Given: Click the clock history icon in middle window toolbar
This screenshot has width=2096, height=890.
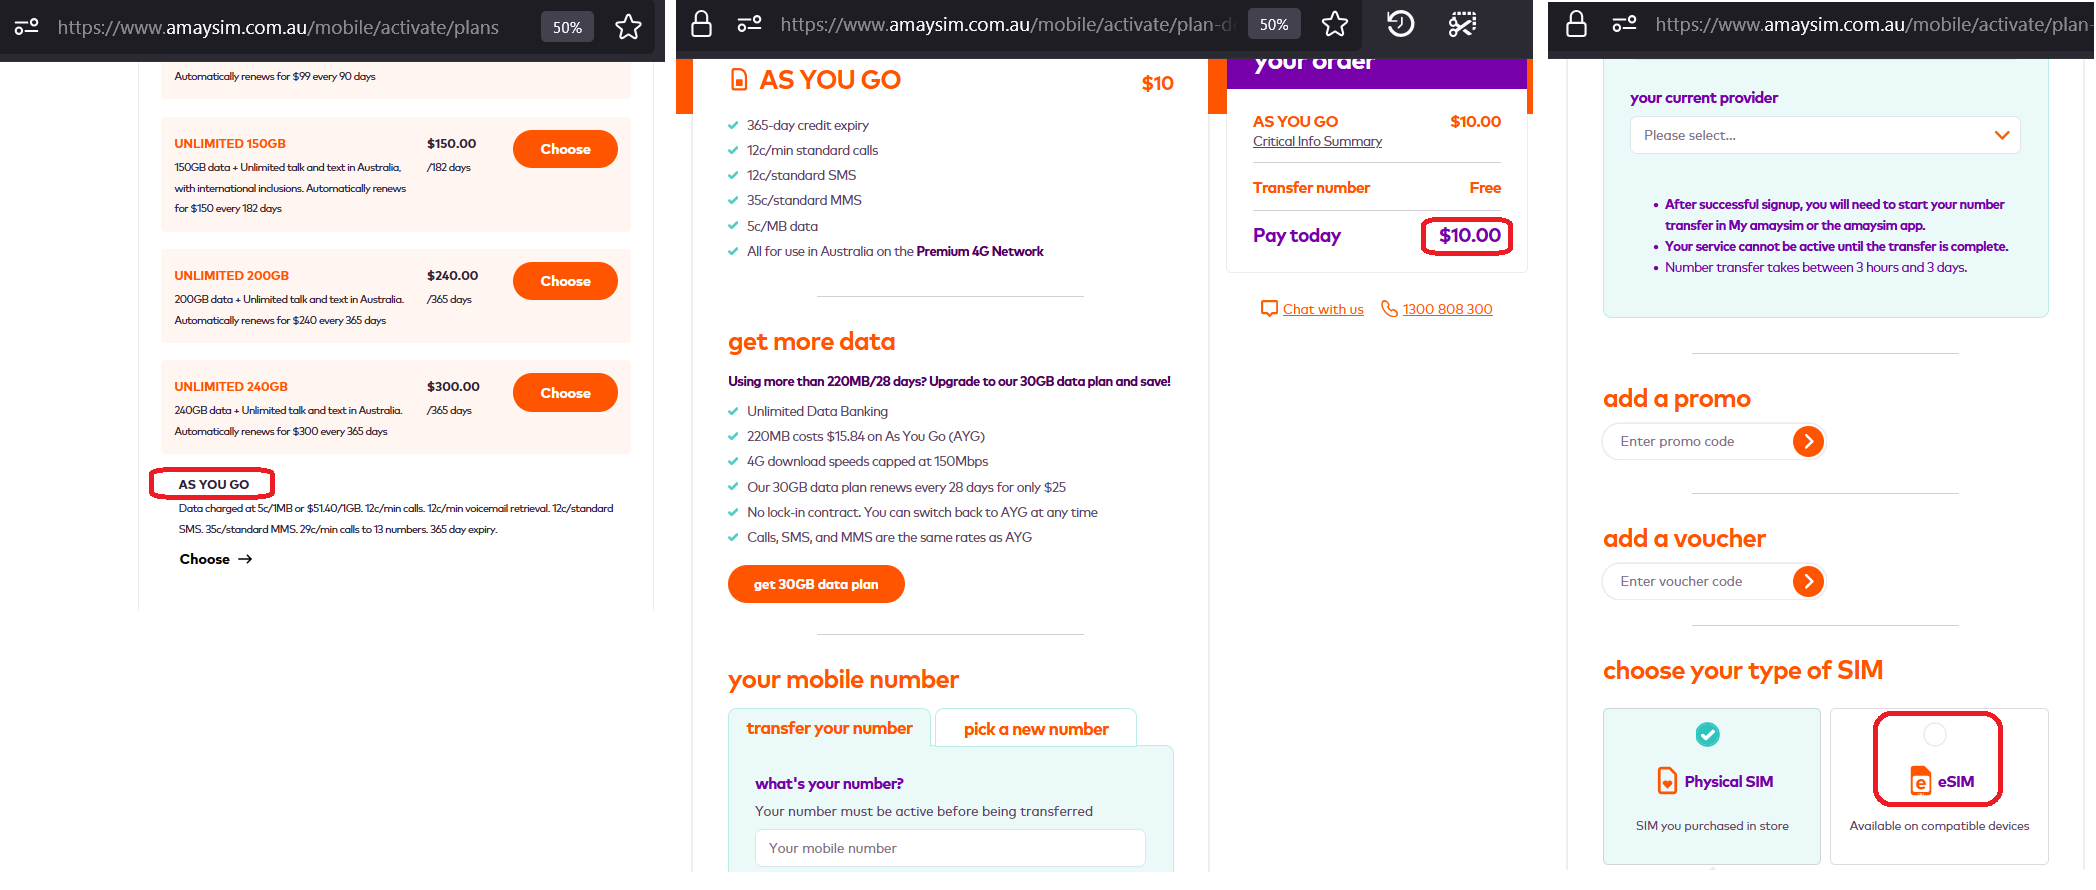Looking at the screenshot, I should (x=1401, y=24).
